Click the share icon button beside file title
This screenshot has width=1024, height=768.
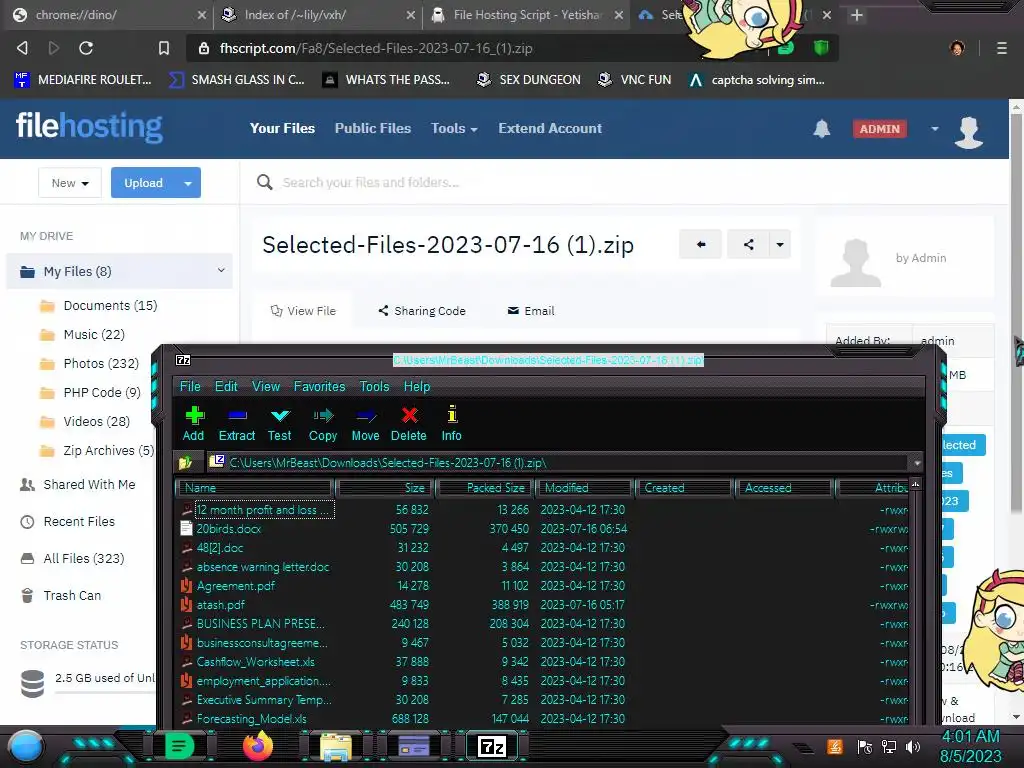(748, 244)
